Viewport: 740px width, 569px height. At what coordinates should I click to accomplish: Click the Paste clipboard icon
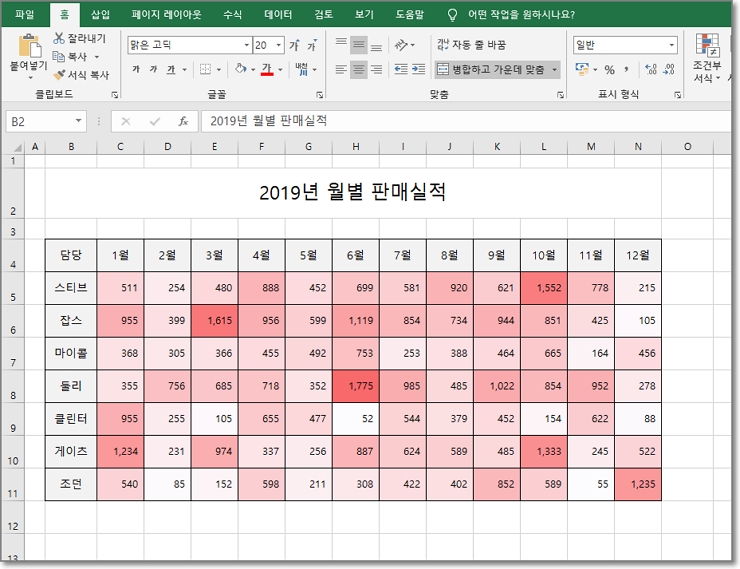coord(29,46)
